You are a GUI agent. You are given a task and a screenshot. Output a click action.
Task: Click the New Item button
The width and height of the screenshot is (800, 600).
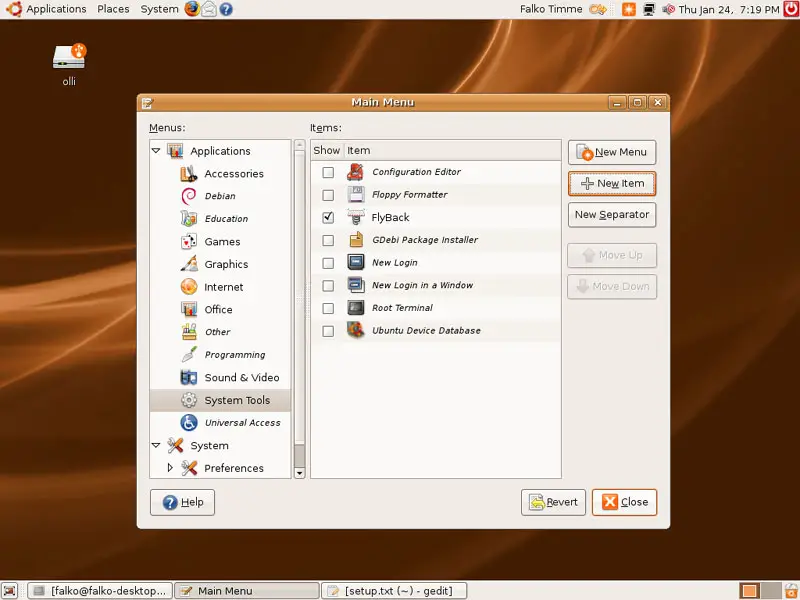(612, 184)
